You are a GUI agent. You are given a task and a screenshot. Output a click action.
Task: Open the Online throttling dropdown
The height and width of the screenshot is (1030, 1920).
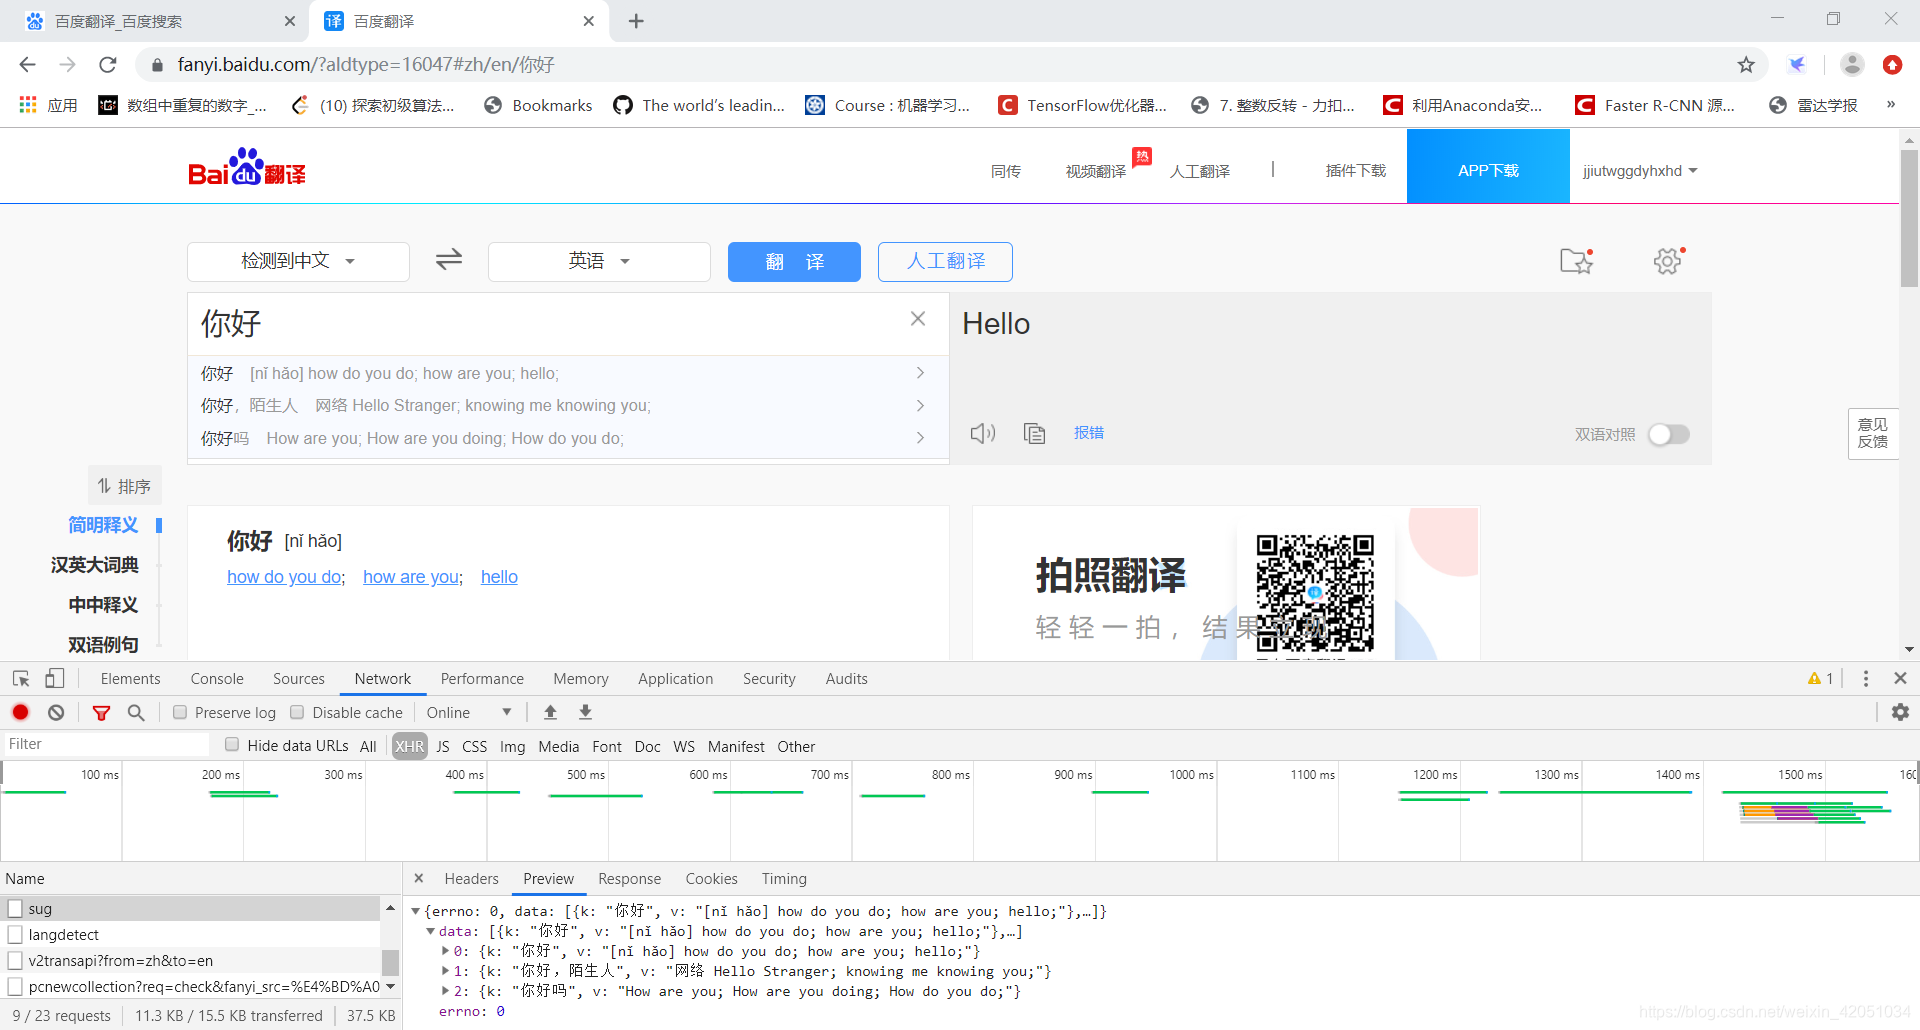[x=469, y=712]
